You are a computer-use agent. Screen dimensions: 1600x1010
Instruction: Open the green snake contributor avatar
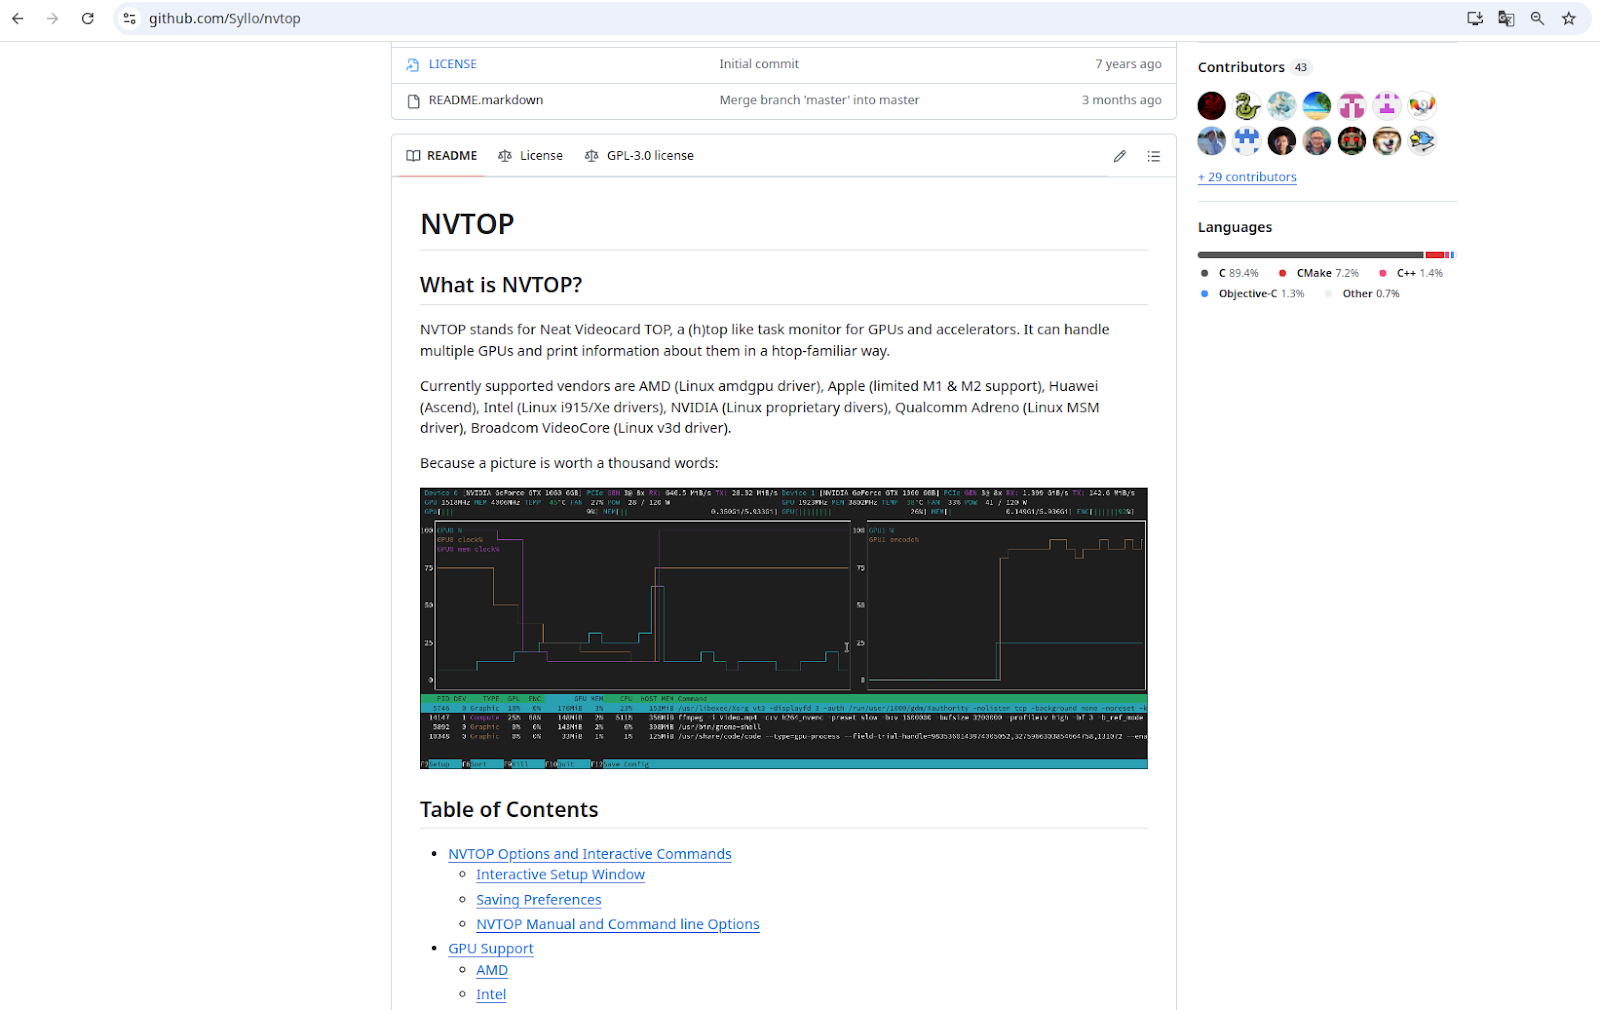point(1247,106)
